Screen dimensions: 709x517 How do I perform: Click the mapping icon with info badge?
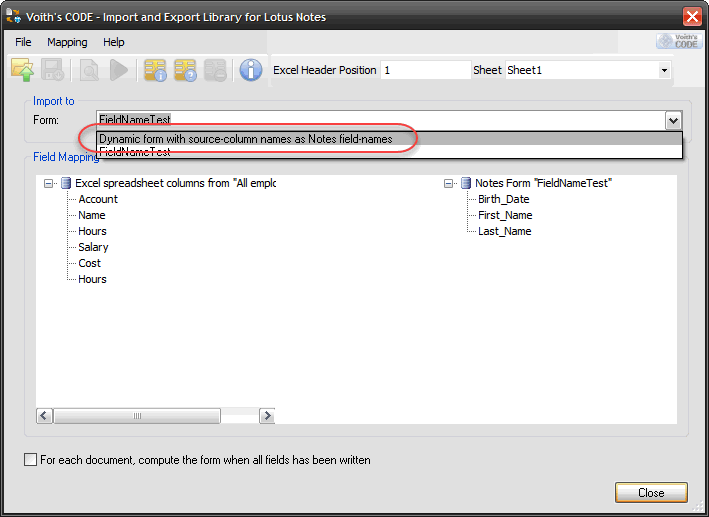pyautogui.click(x=155, y=70)
